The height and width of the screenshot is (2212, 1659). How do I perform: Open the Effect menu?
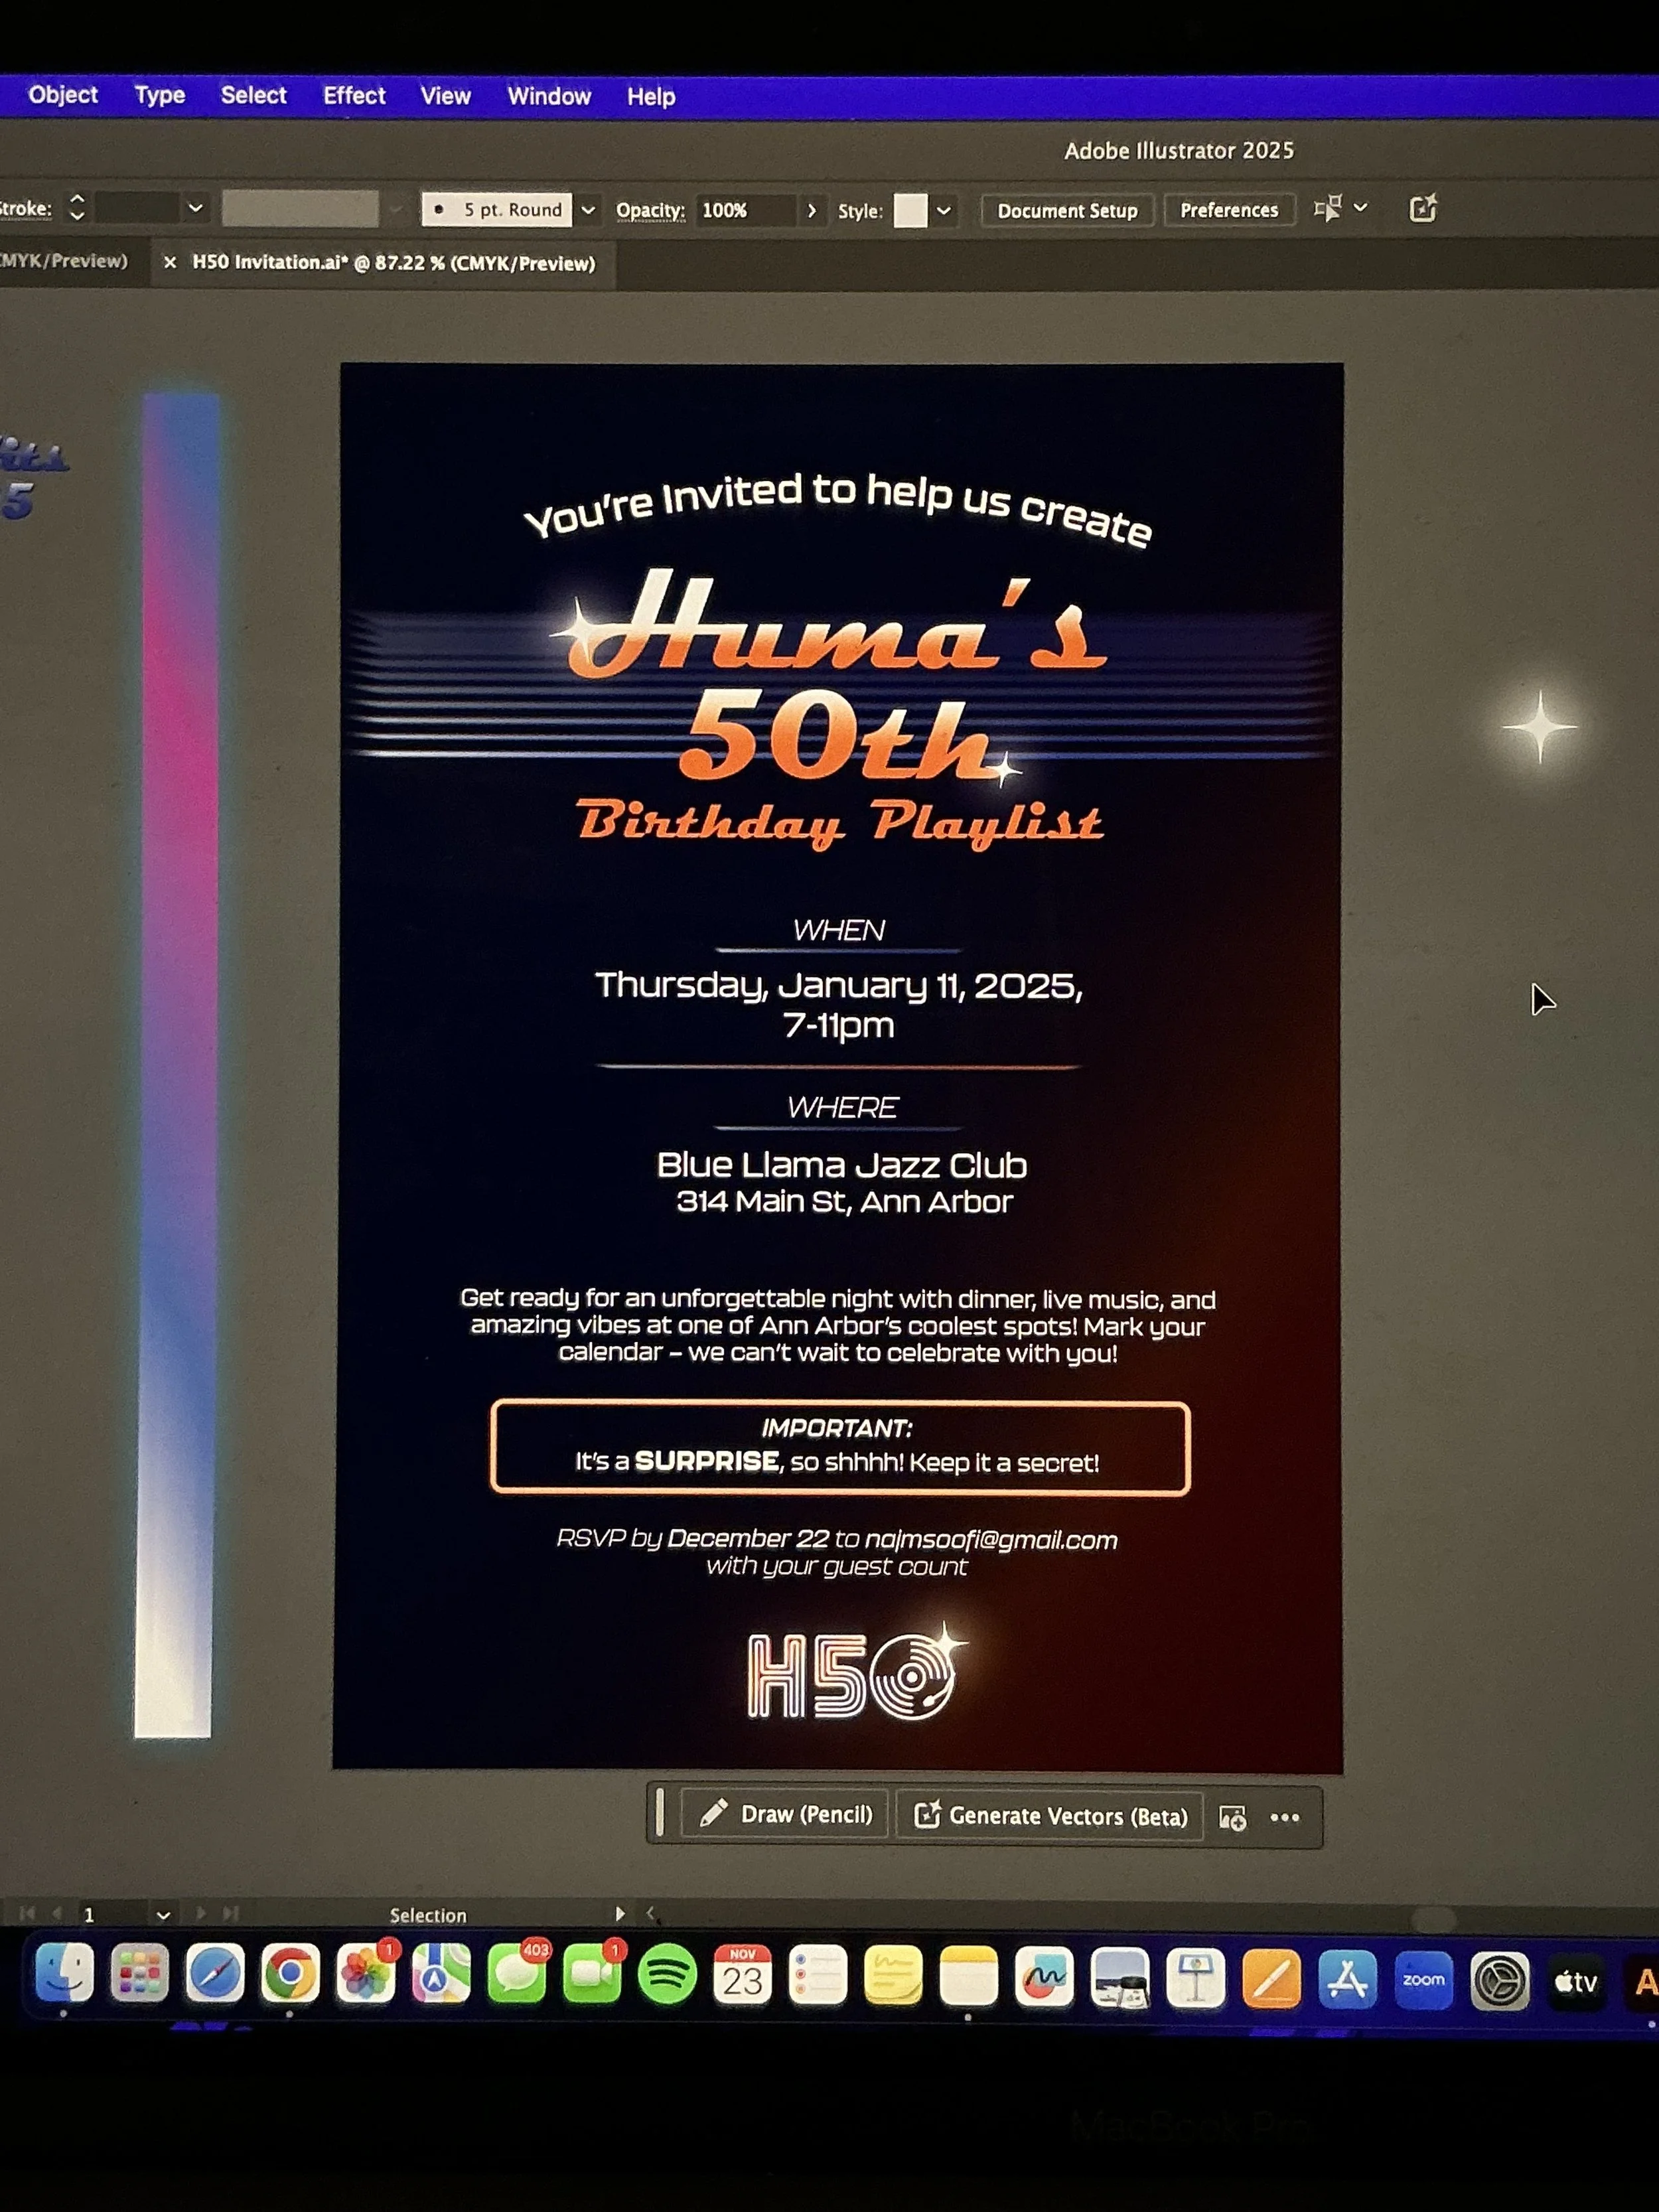click(354, 96)
